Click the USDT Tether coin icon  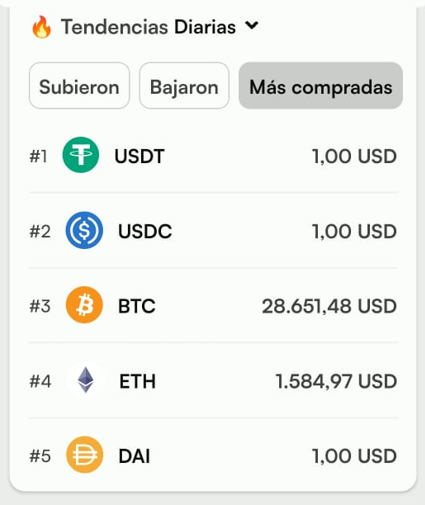81,155
